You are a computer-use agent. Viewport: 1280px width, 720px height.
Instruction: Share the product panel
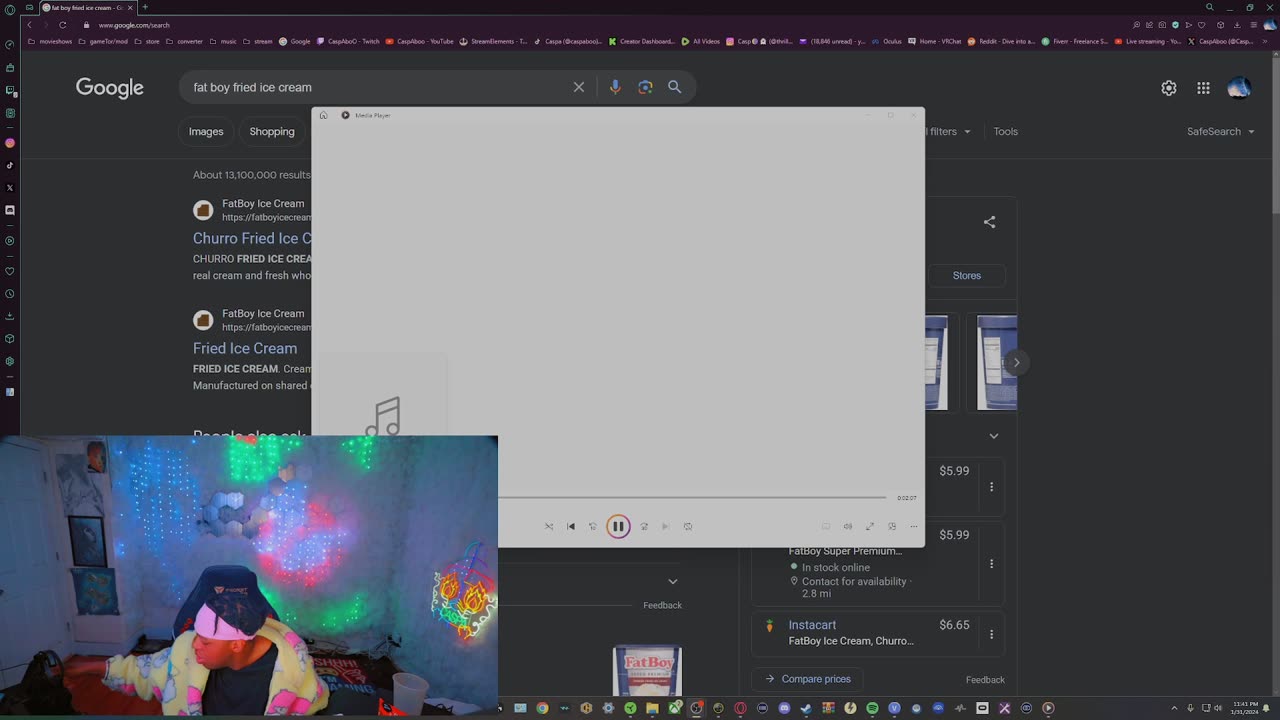(990, 222)
